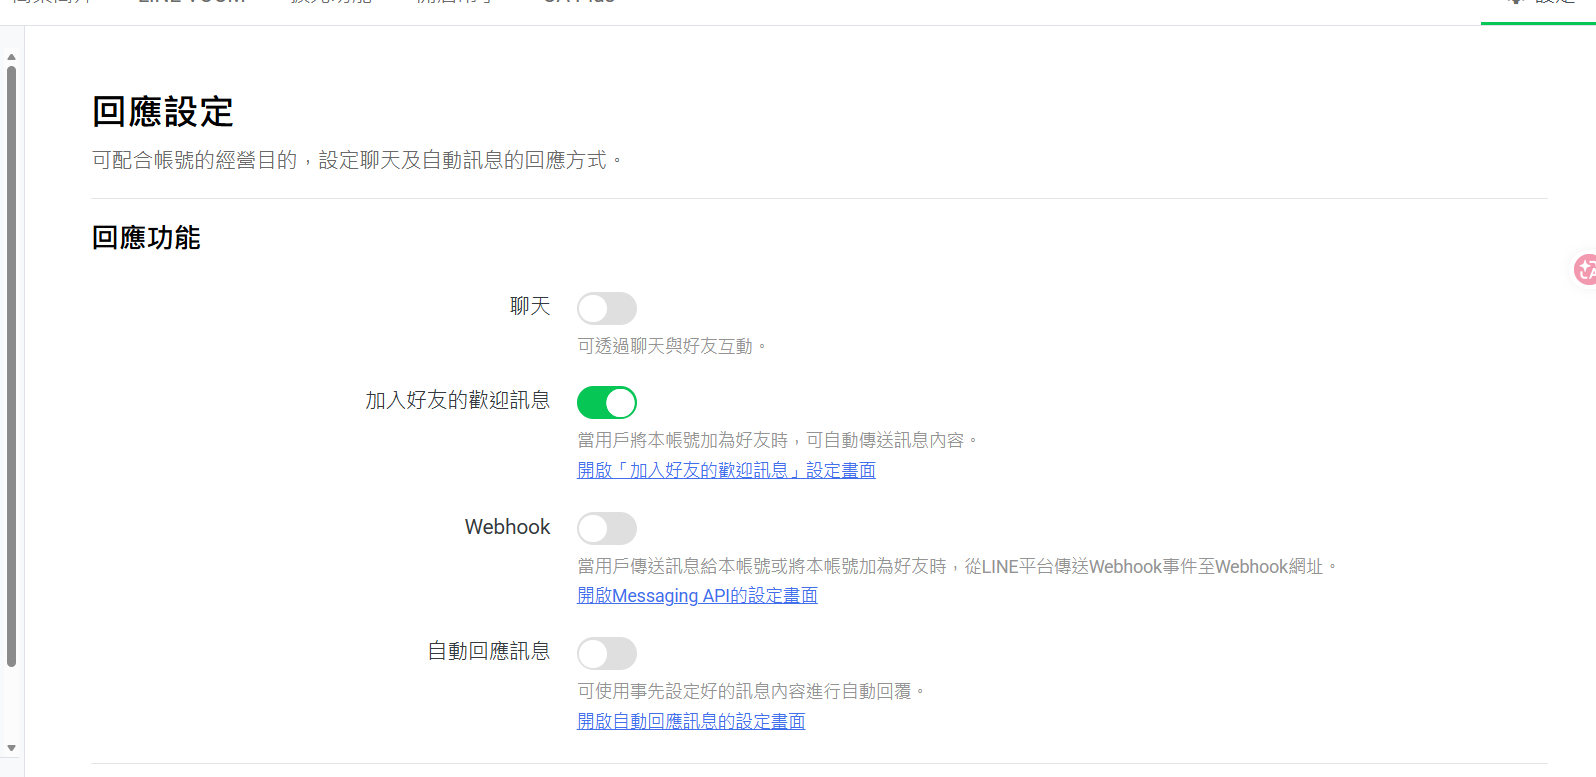Click the vertical scrollbar thumb
This screenshot has width=1596, height=777.
click(11, 366)
